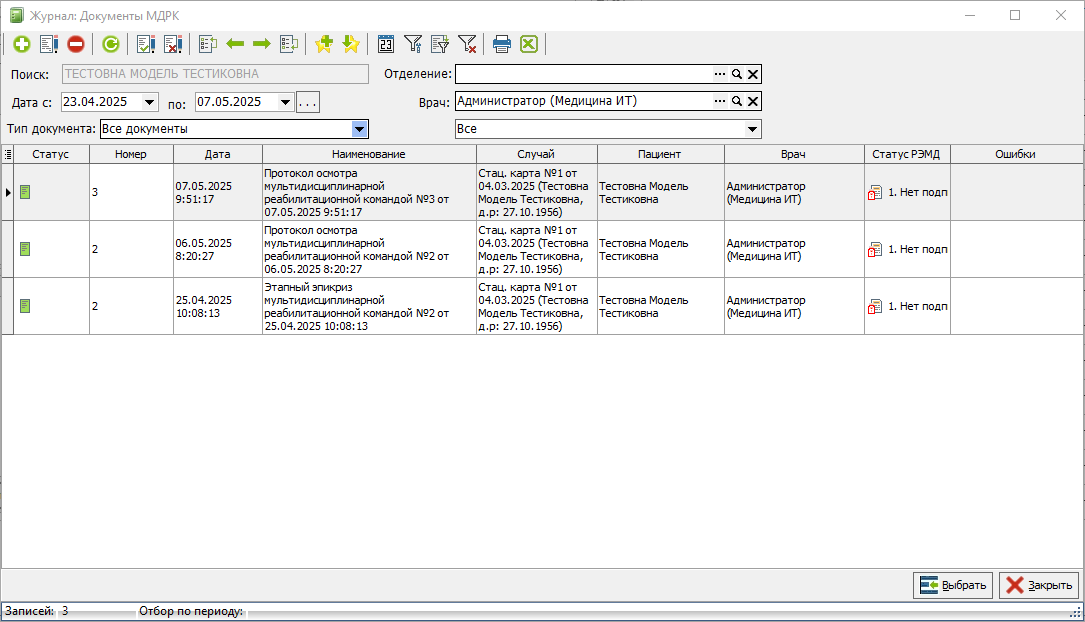The height and width of the screenshot is (622, 1085).
Task: Click patient cell in the 06.05.2025 row
Action: tap(660, 249)
